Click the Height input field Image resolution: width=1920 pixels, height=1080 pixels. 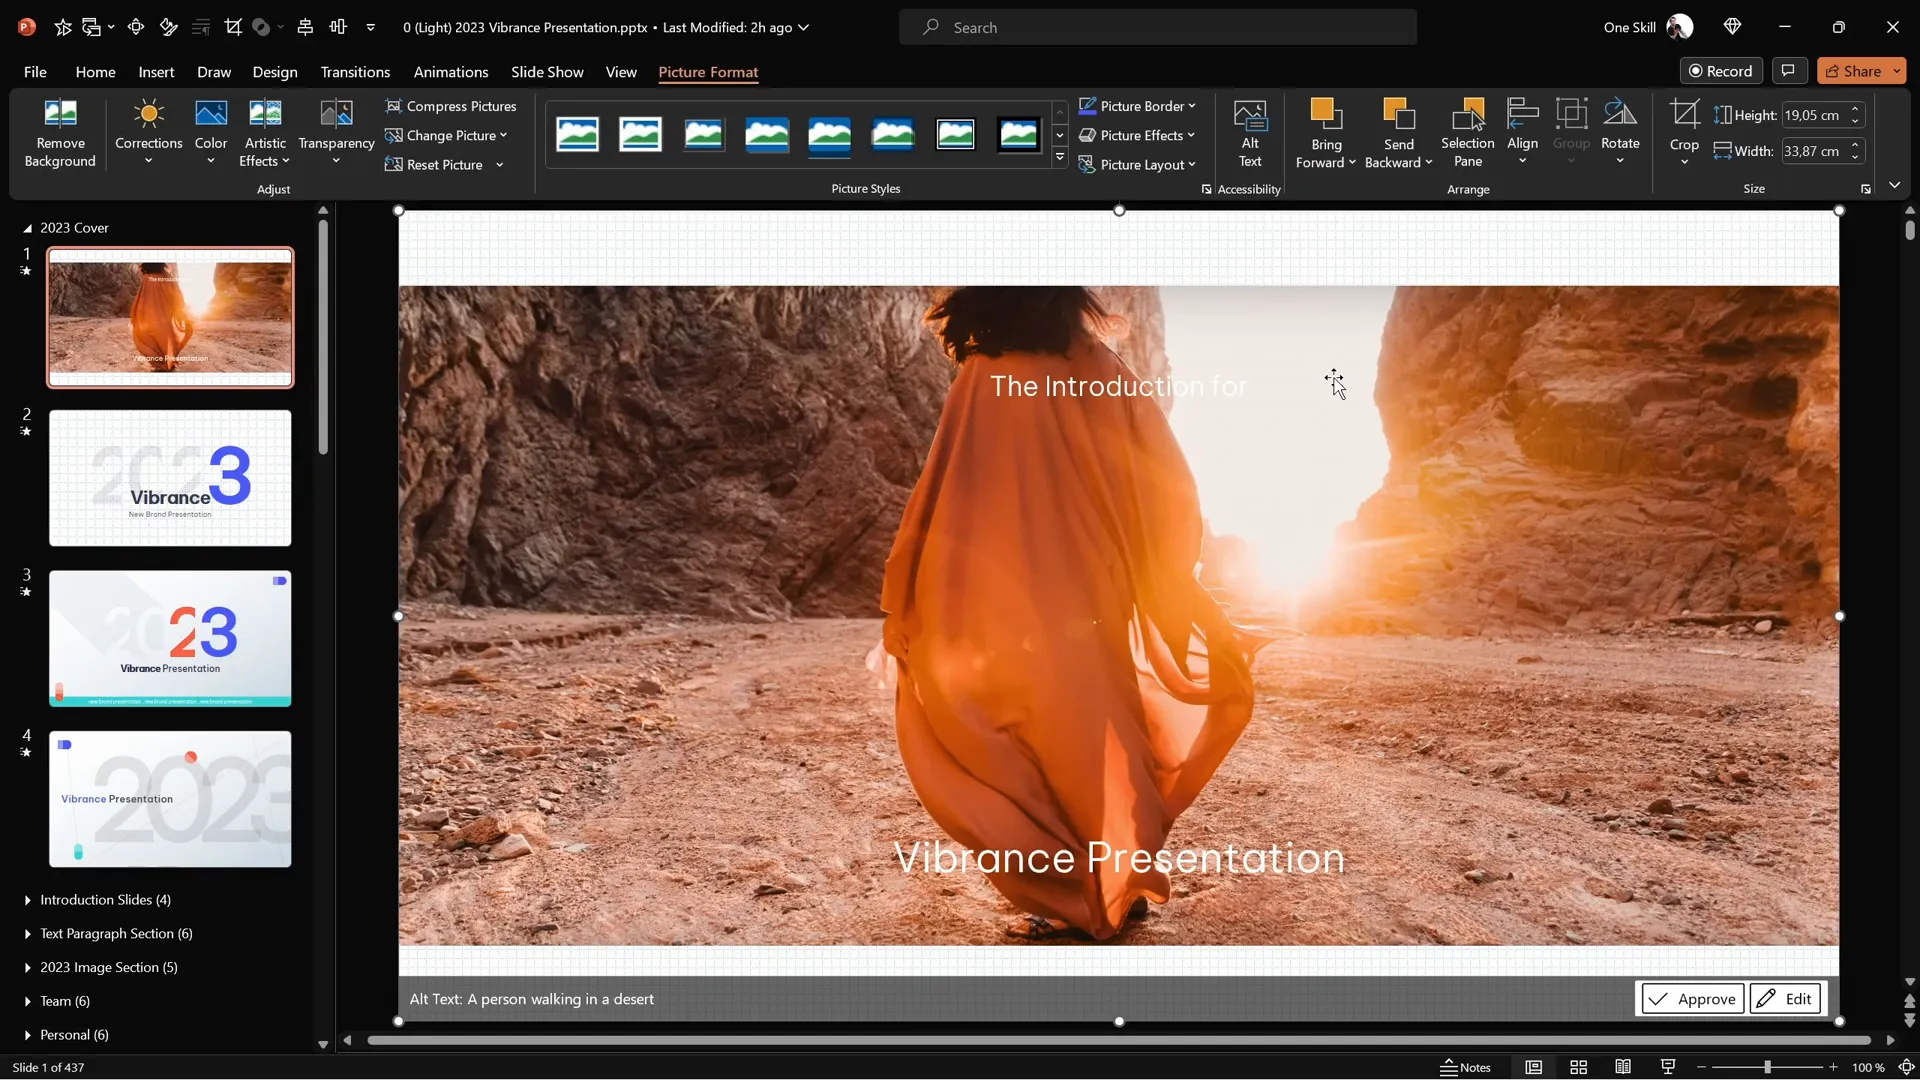point(1814,115)
